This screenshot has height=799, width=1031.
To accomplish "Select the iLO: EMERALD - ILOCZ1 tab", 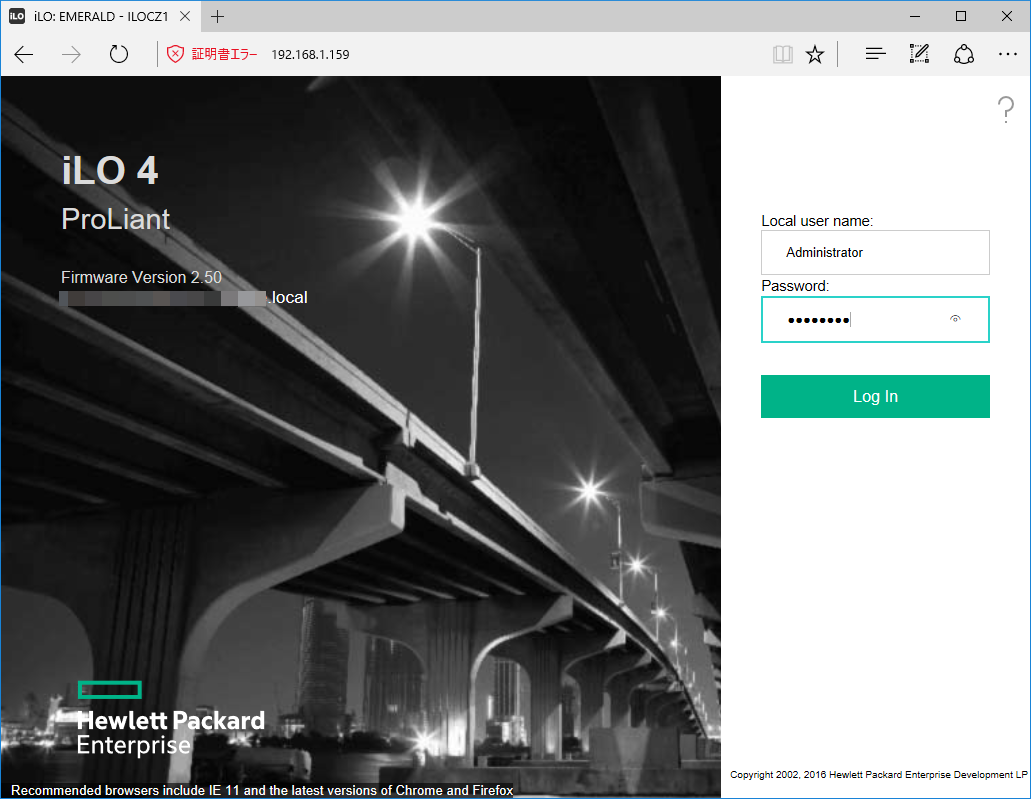I will [100, 16].
